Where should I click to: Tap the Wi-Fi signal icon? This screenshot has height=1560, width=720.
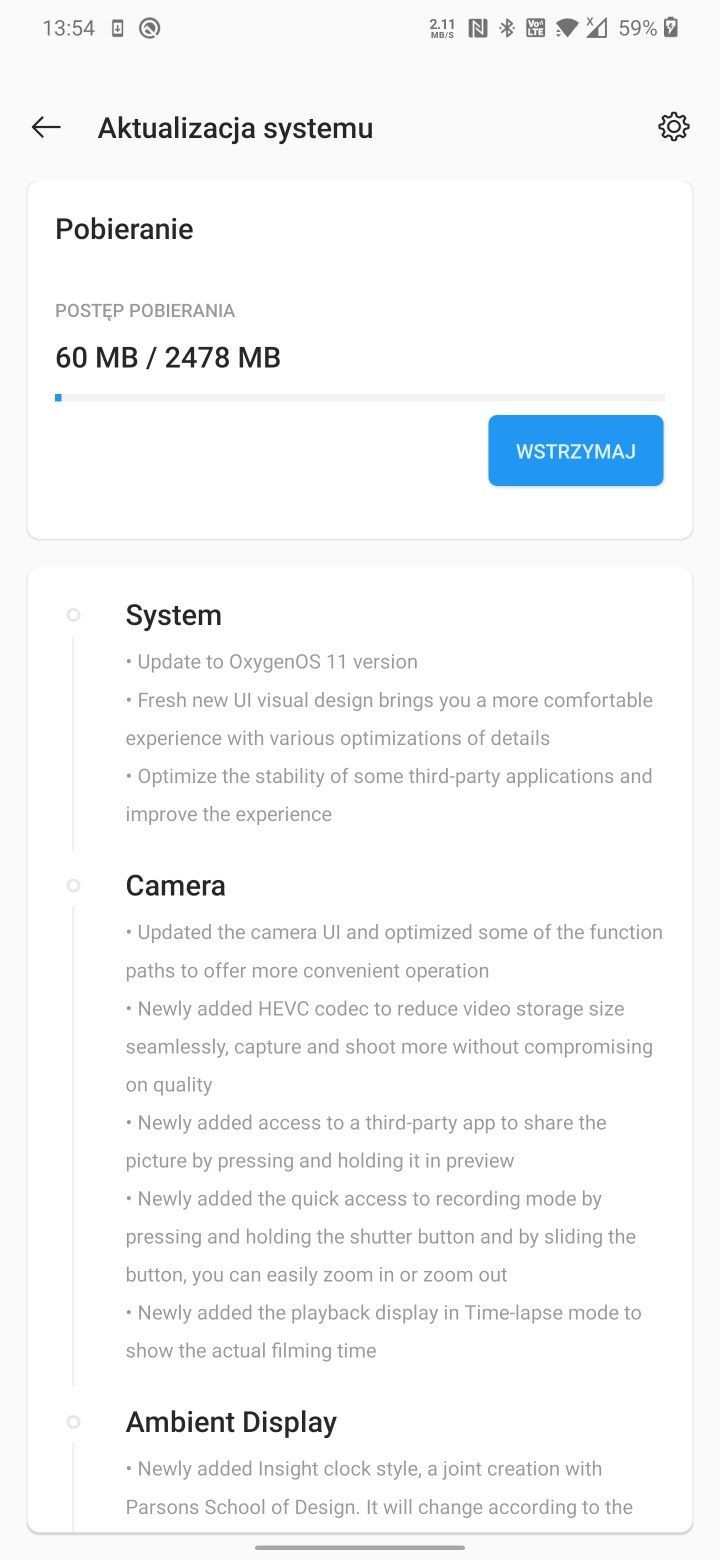point(566,29)
